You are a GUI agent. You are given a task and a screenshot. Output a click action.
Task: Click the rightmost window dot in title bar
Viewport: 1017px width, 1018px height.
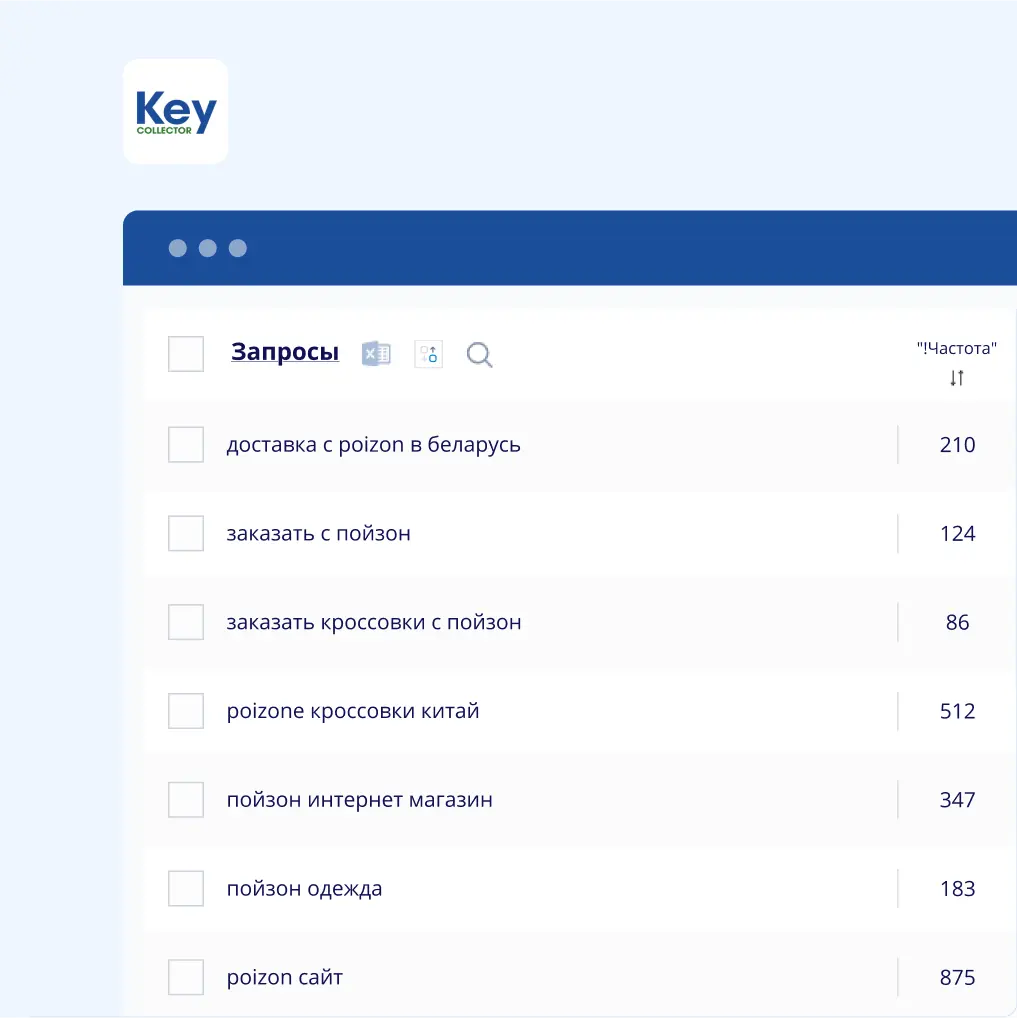(x=238, y=247)
